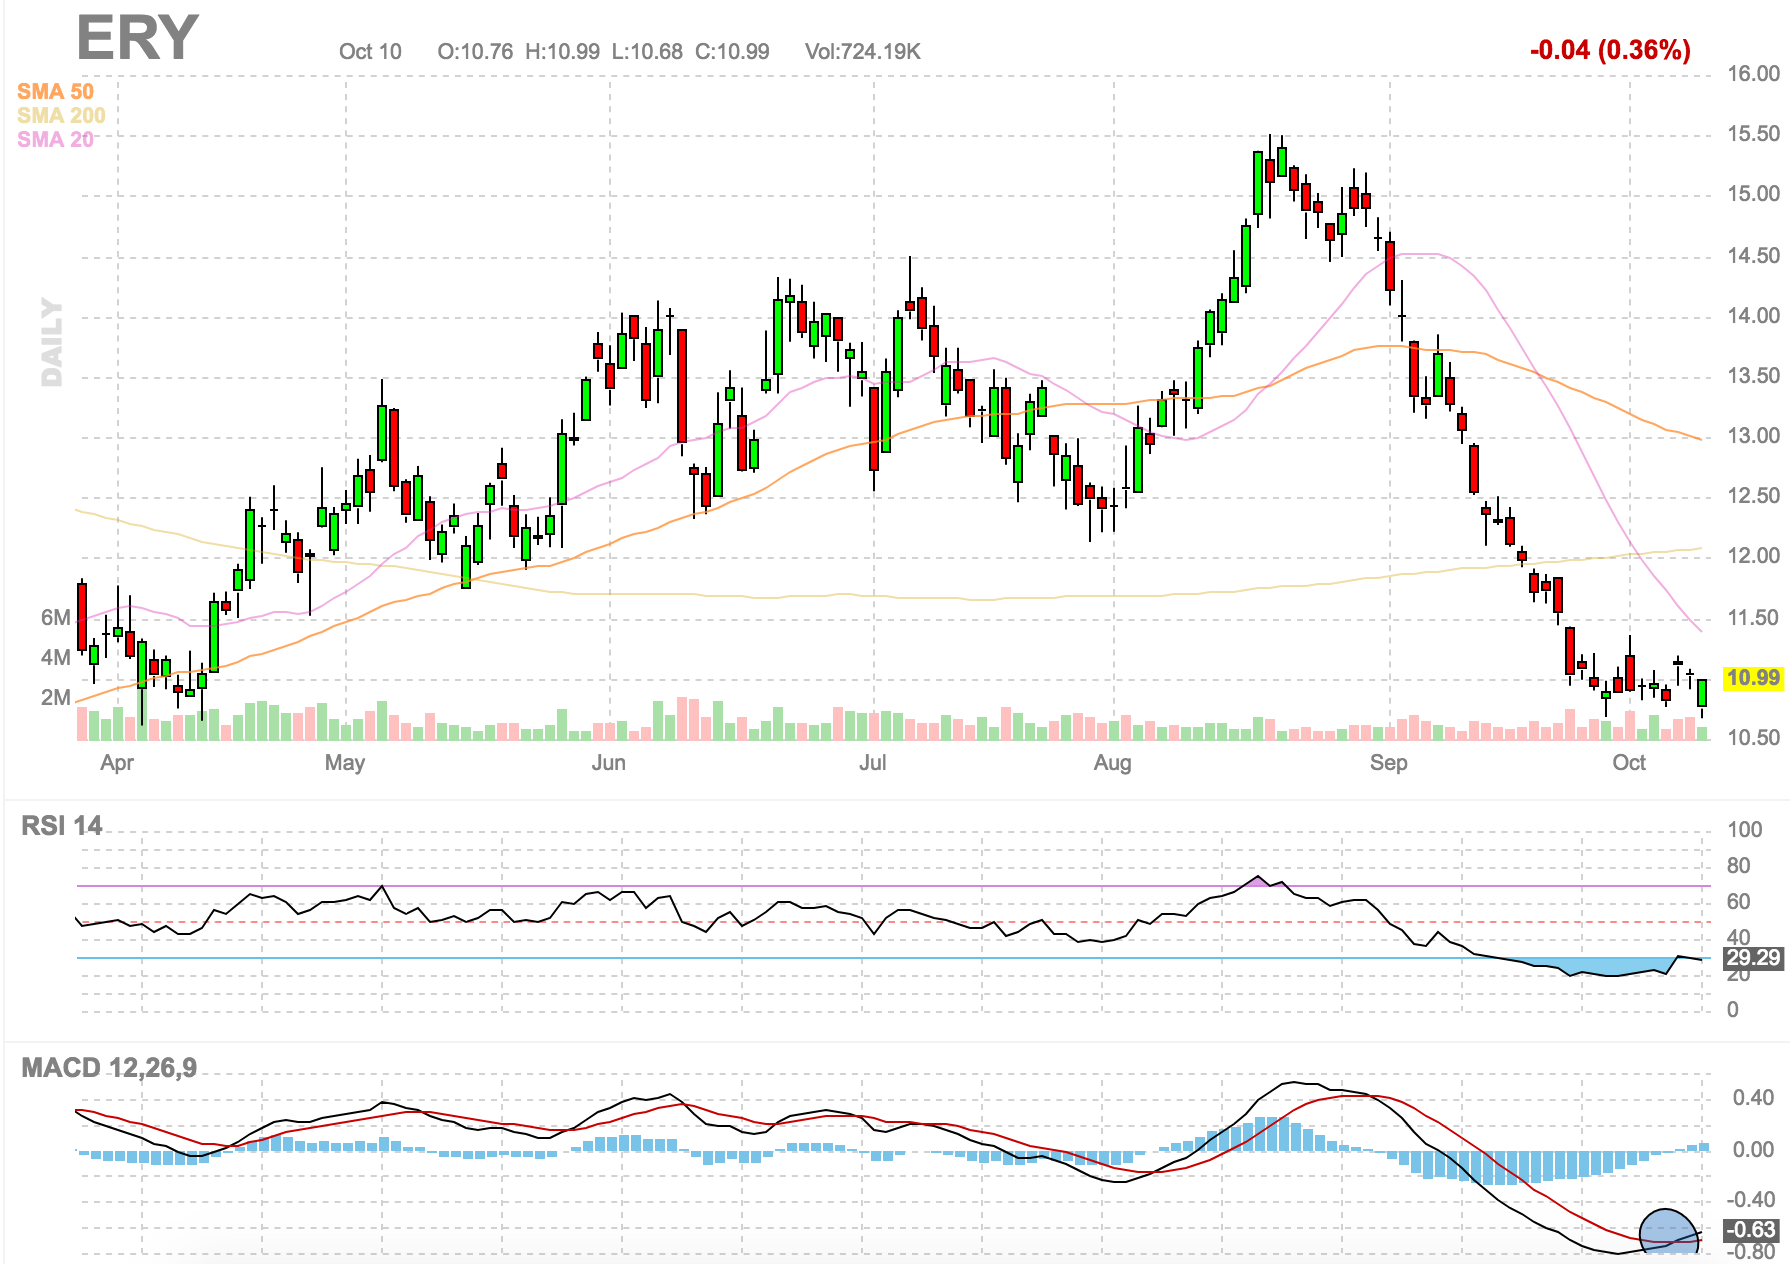
Task: Click the Vol:724.19K volume readout
Action: [862, 52]
